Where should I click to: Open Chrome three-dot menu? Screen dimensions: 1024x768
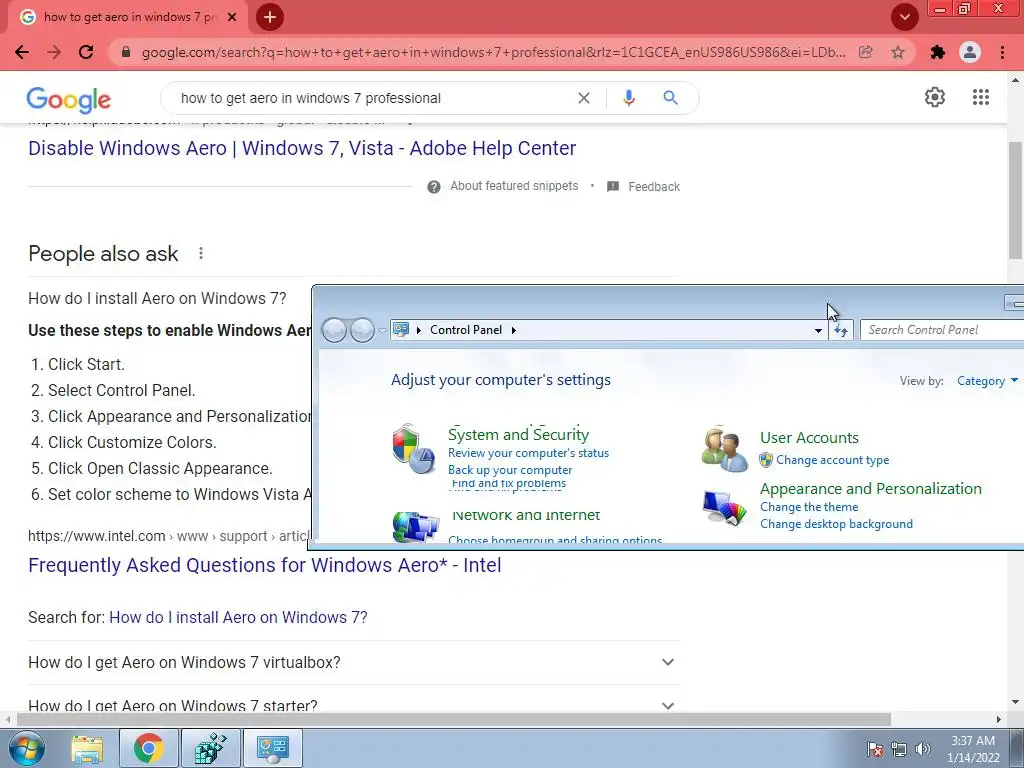coord(1002,52)
